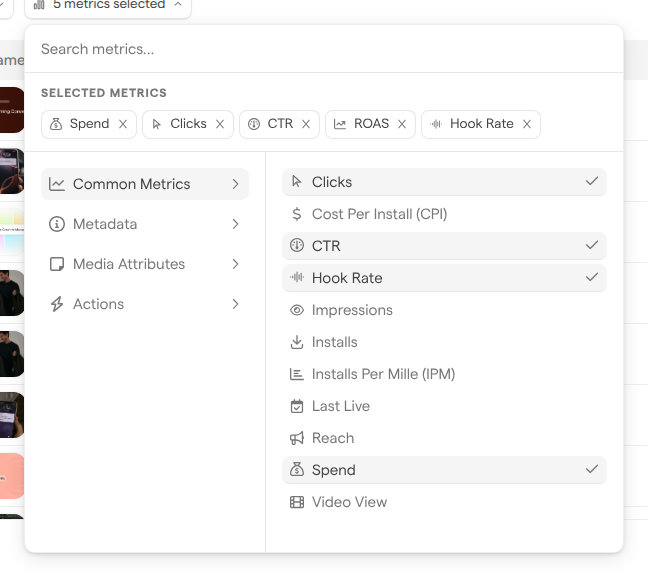Click the Hook Rate chip label
This screenshot has width=648, height=576.
click(481, 124)
